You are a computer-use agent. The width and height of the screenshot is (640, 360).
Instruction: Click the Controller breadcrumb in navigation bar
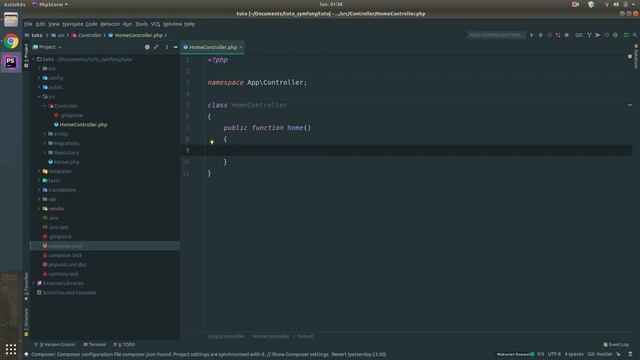(x=90, y=36)
